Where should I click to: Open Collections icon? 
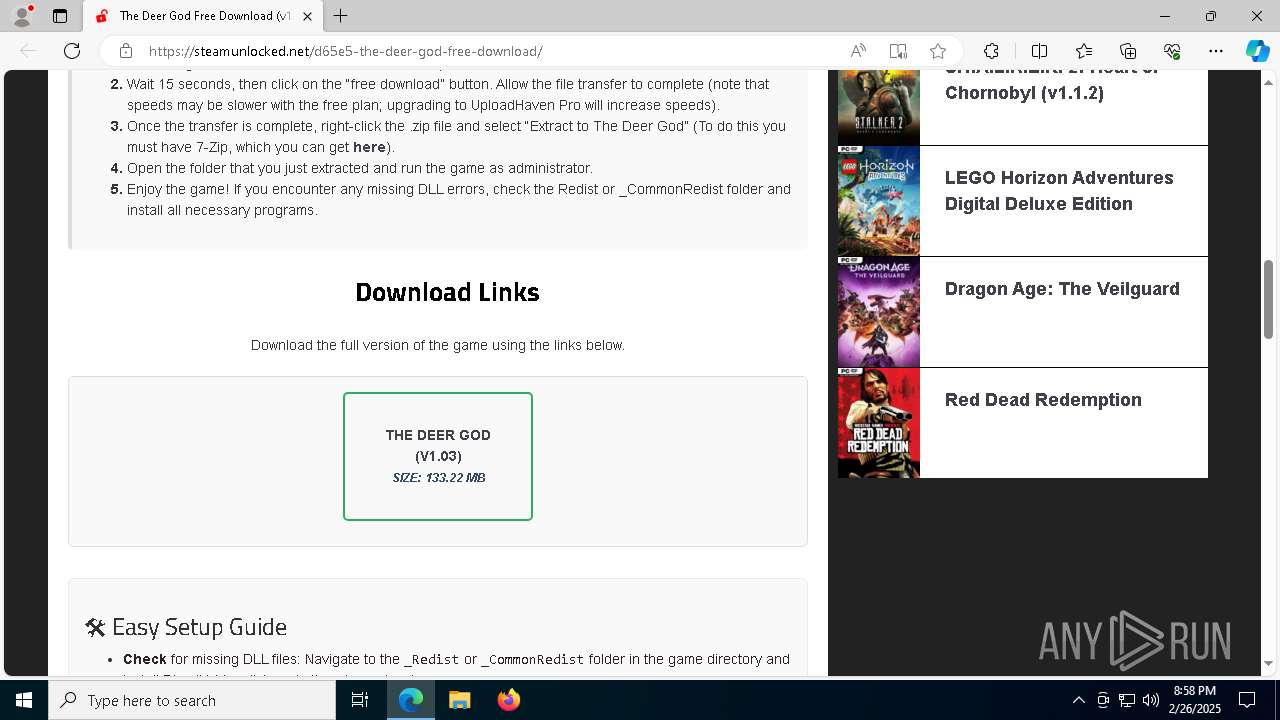pos(1128,51)
